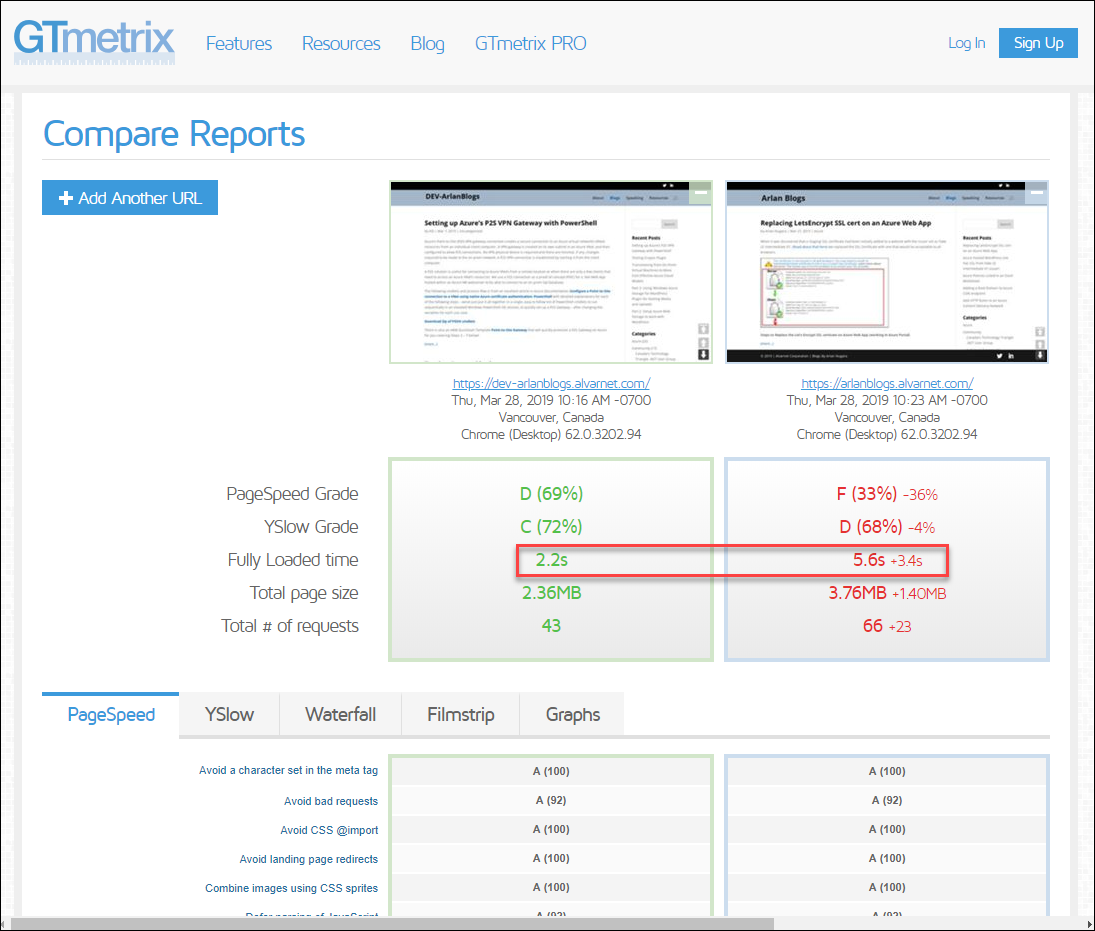The height and width of the screenshot is (931, 1095).
Task: Open the Arlan Blogs report thumbnail
Action: (x=886, y=272)
